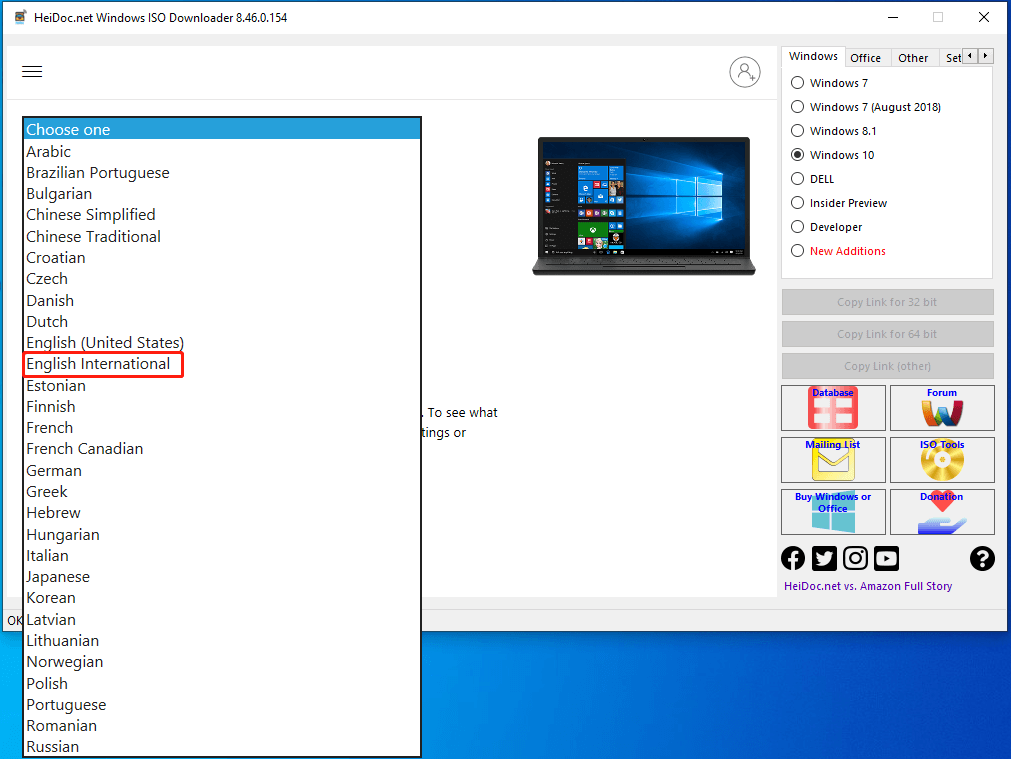Click the Windows 10 laptop image

coord(643,206)
